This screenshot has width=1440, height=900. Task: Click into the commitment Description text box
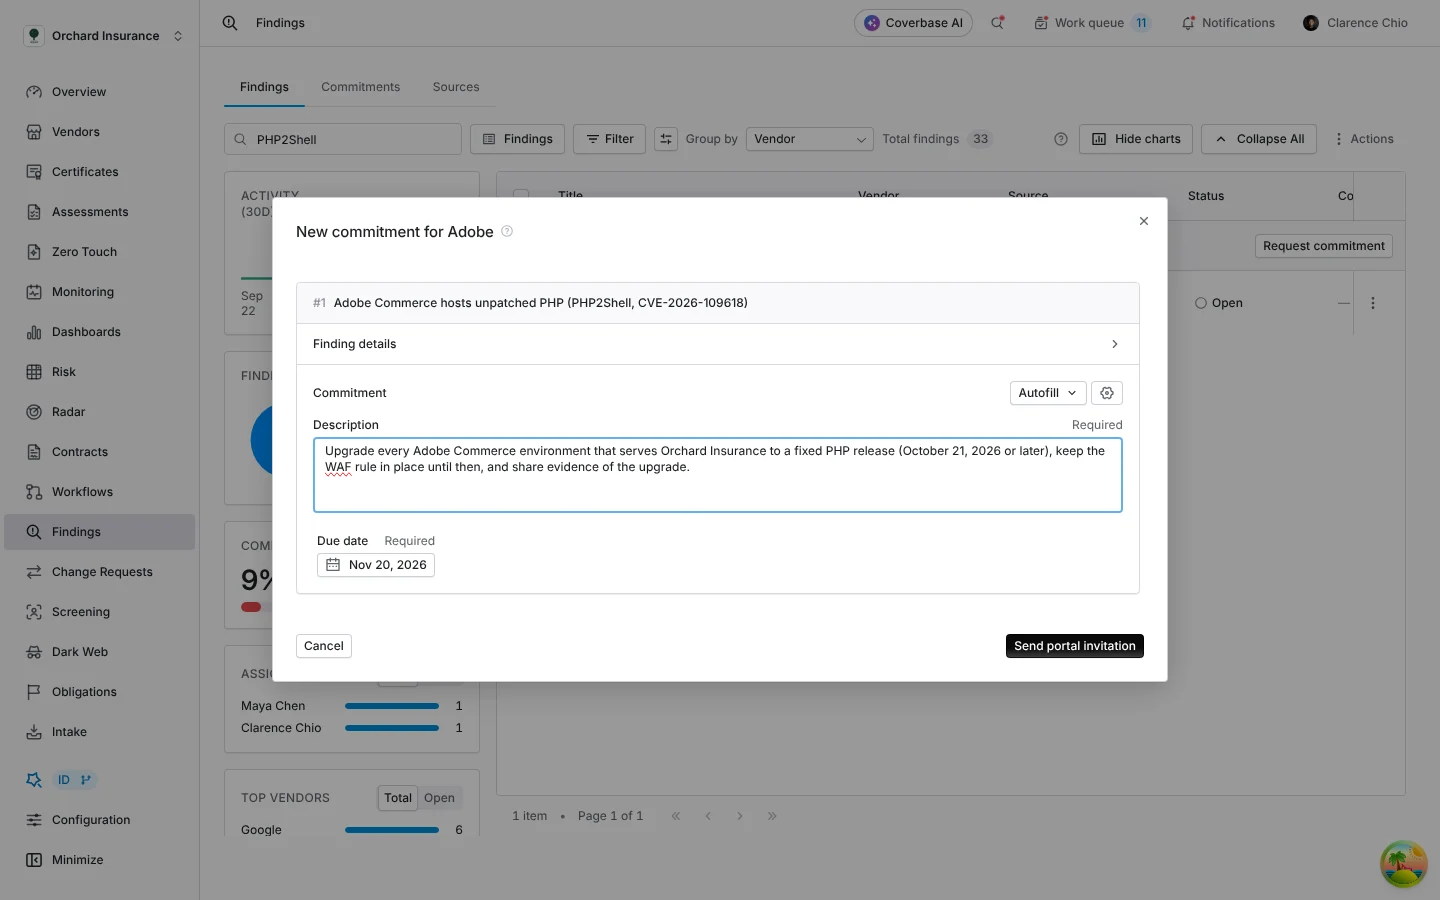(x=718, y=475)
